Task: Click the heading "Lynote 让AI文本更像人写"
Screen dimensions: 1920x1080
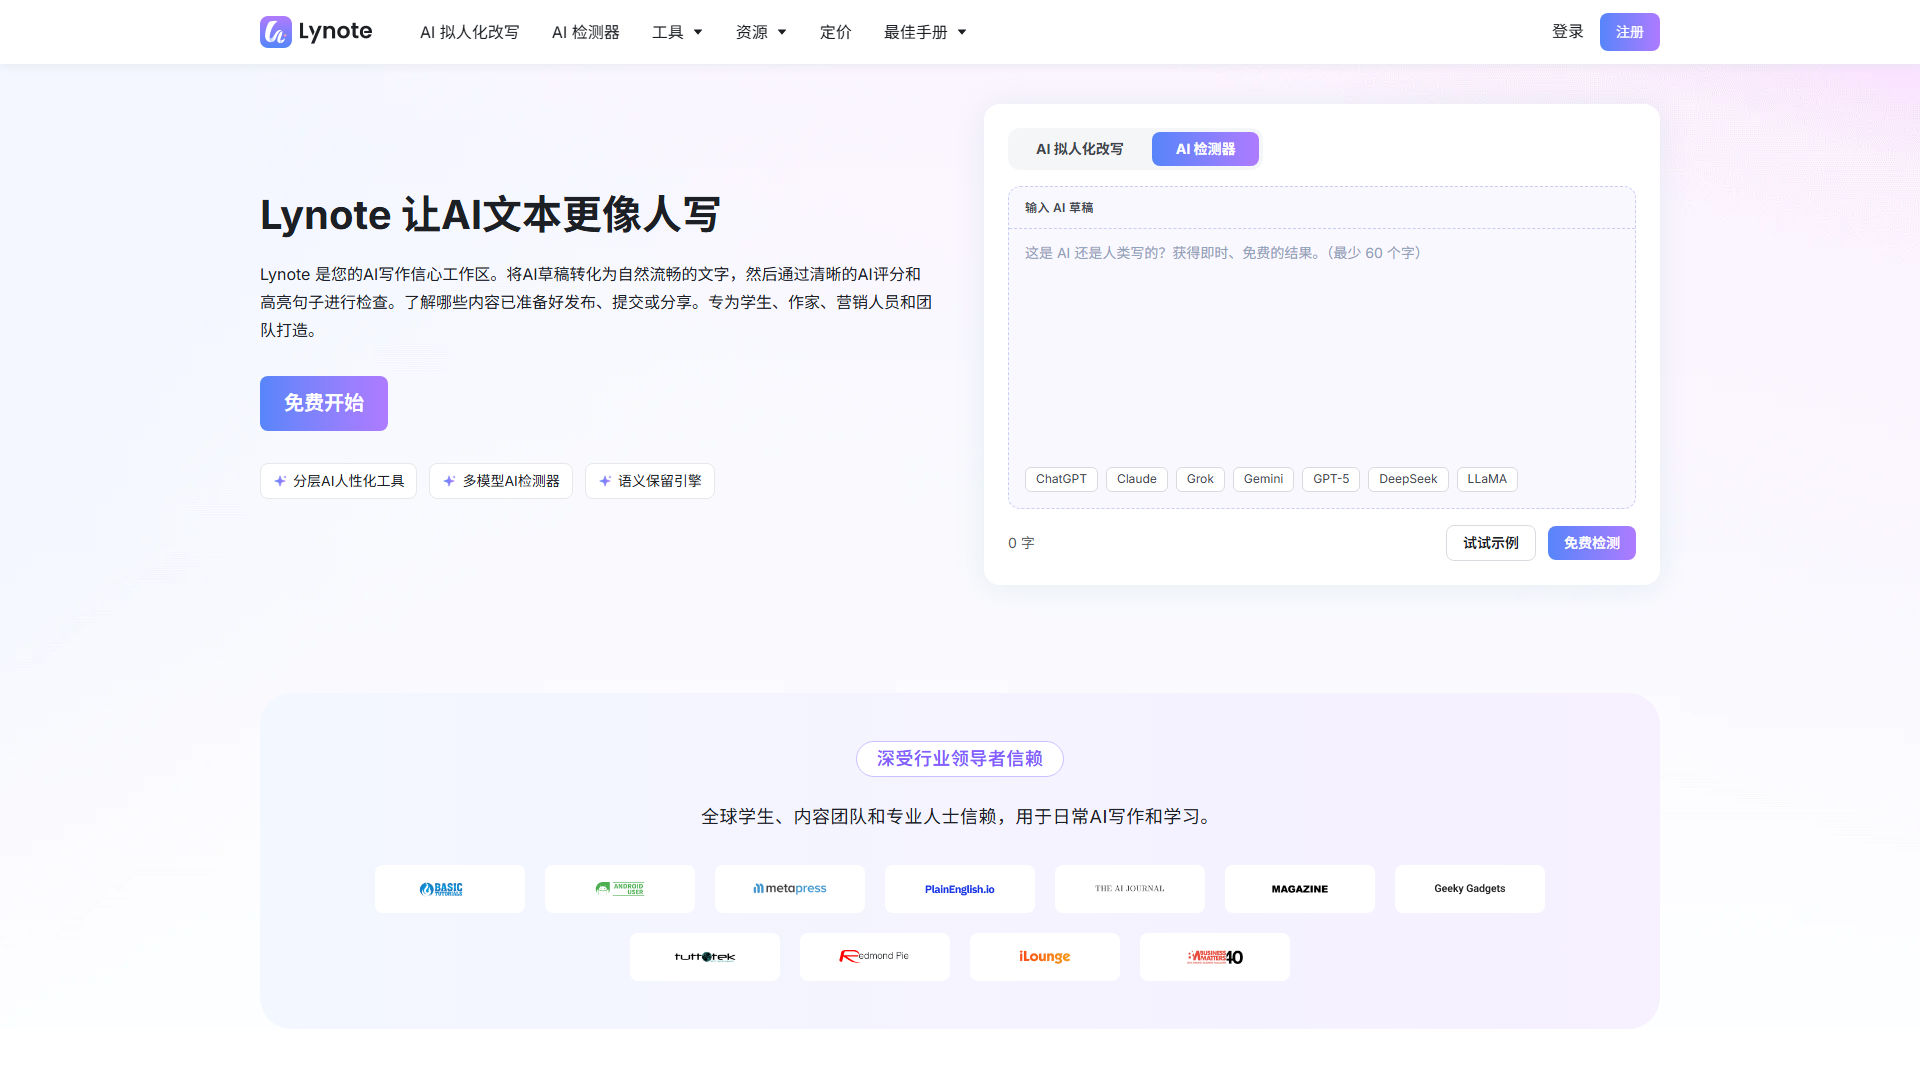Action: coord(490,215)
